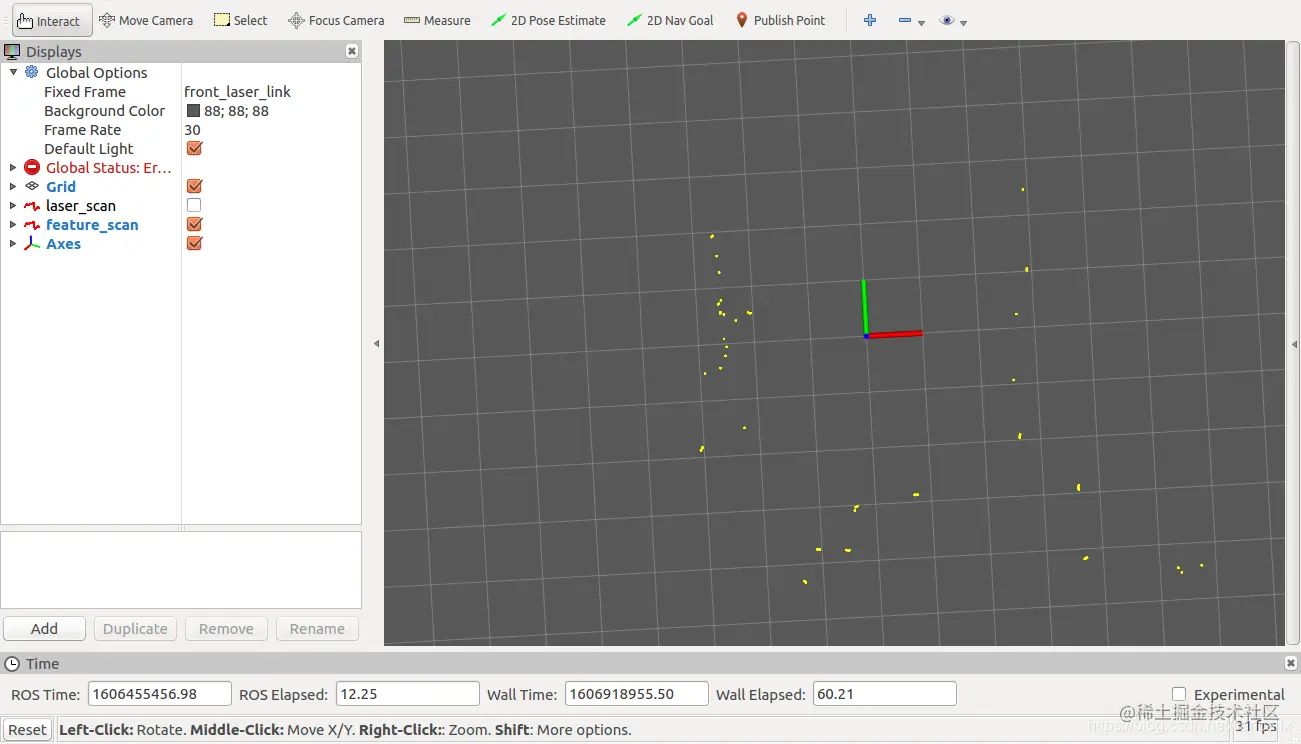This screenshot has width=1301, height=744.
Task: Click the ROS Elapsed field
Action: click(x=408, y=694)
